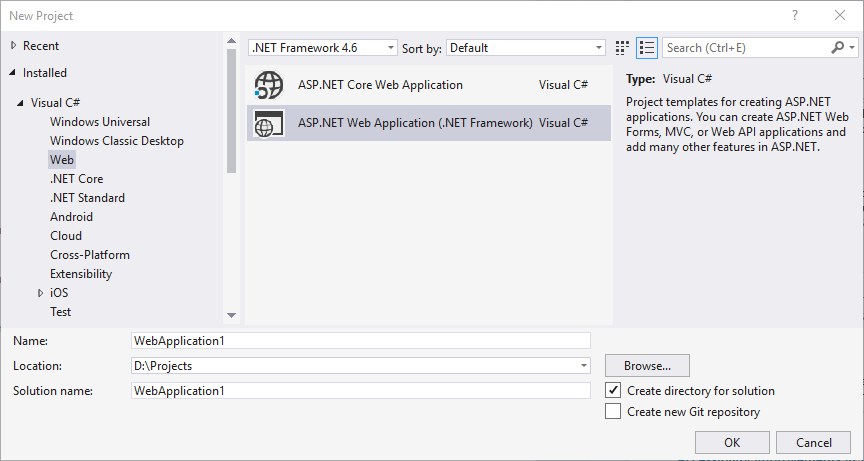Open the Location path dropdown

[584, 366]
